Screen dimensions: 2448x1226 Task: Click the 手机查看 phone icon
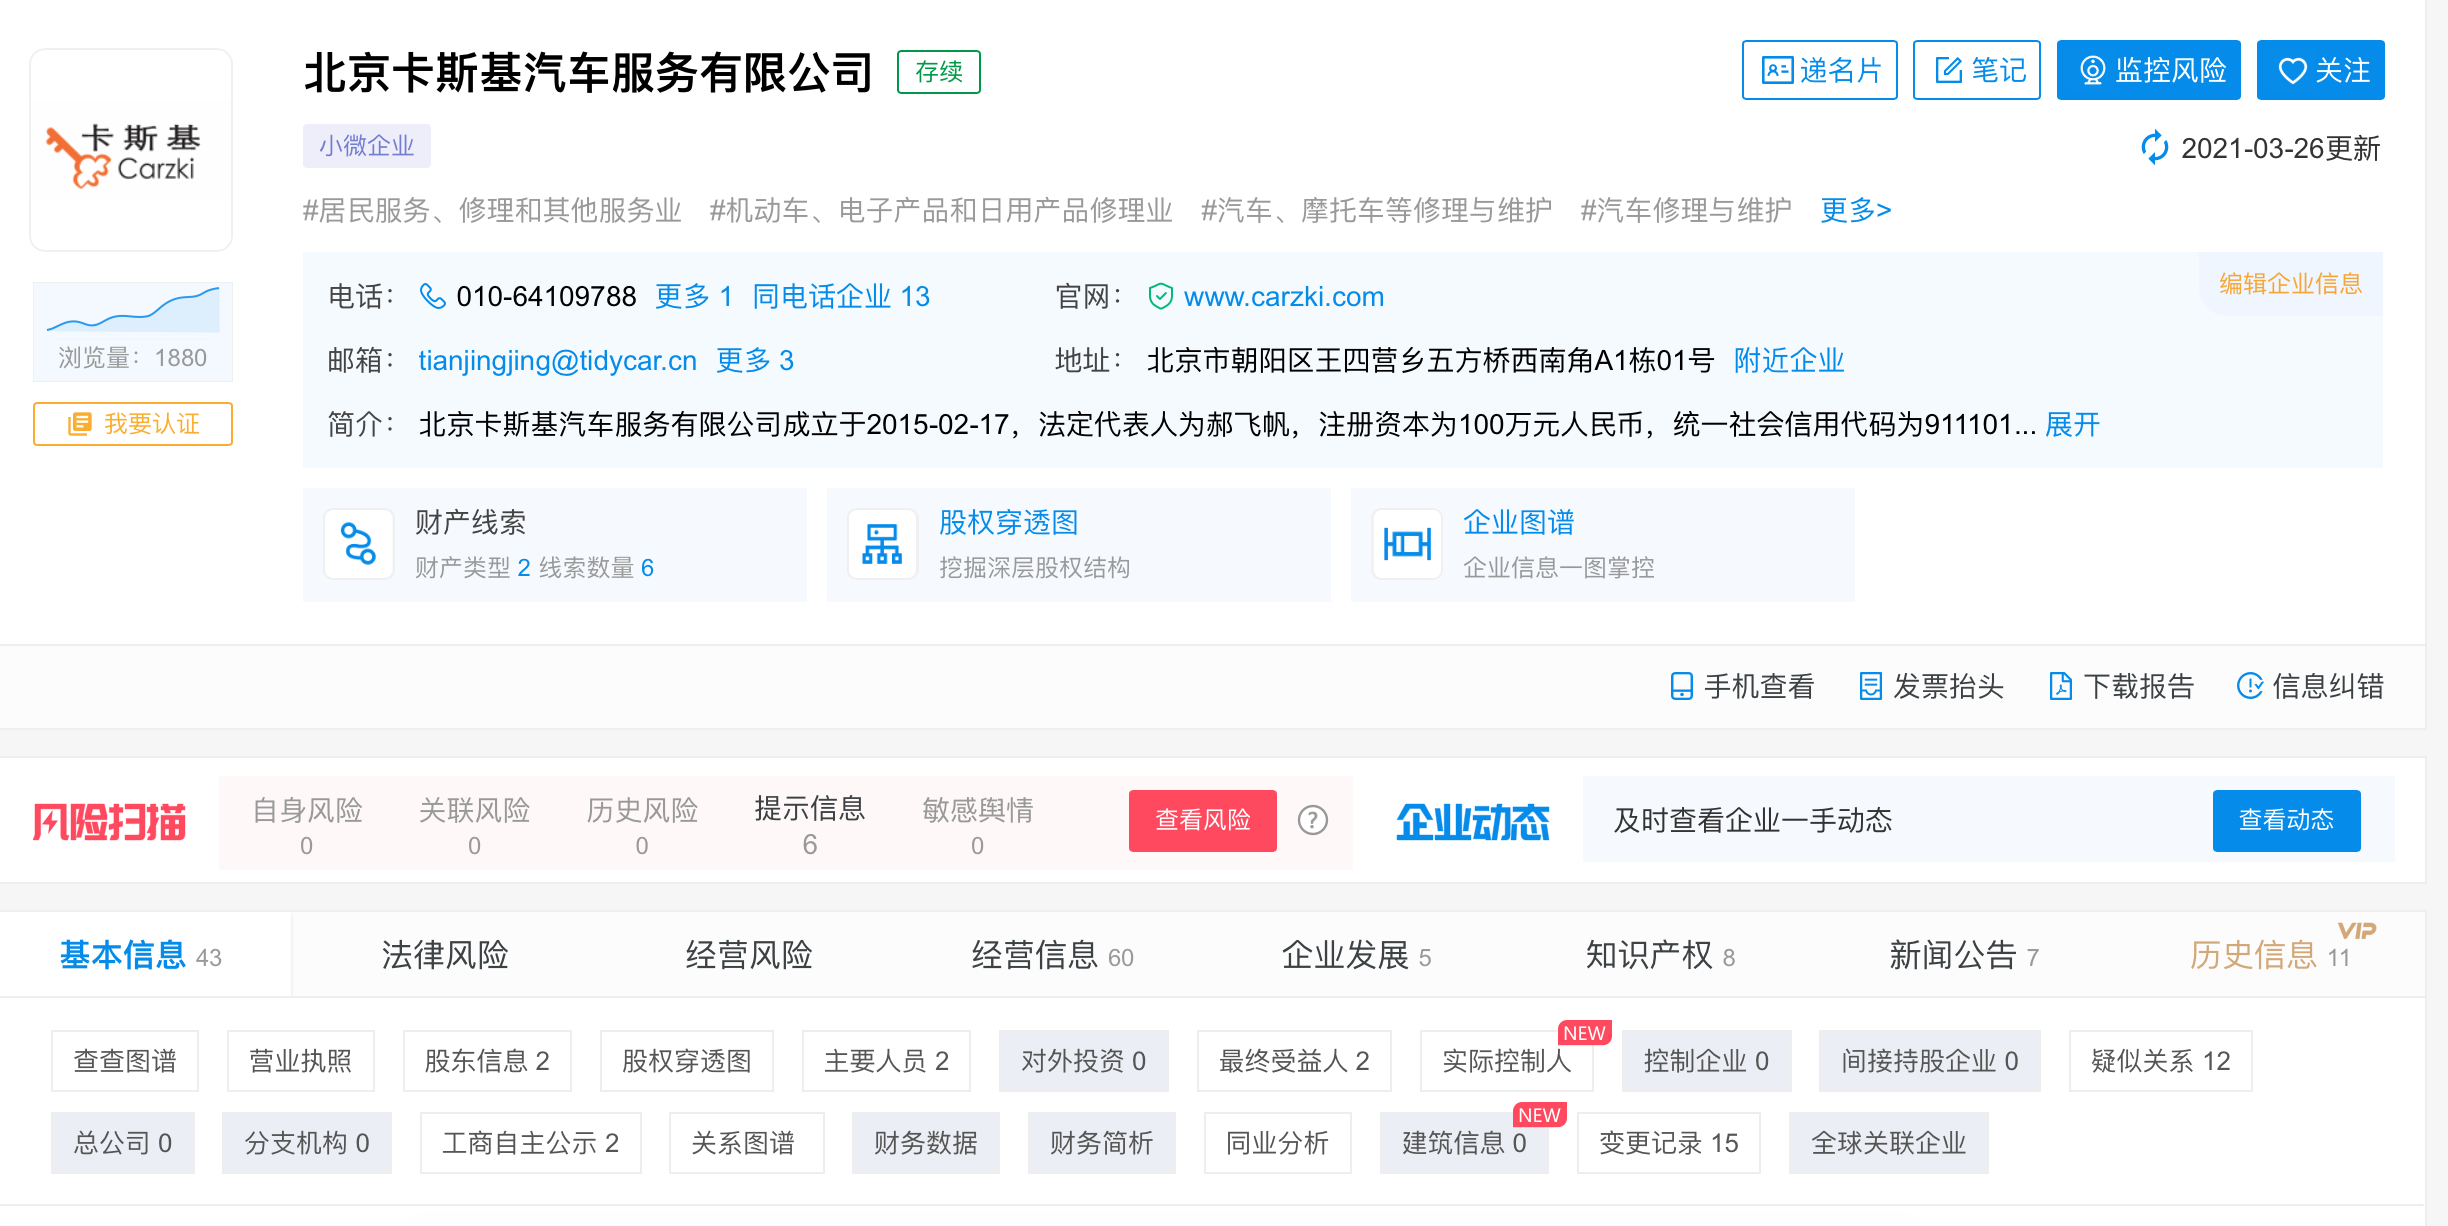click(1681, 686)
